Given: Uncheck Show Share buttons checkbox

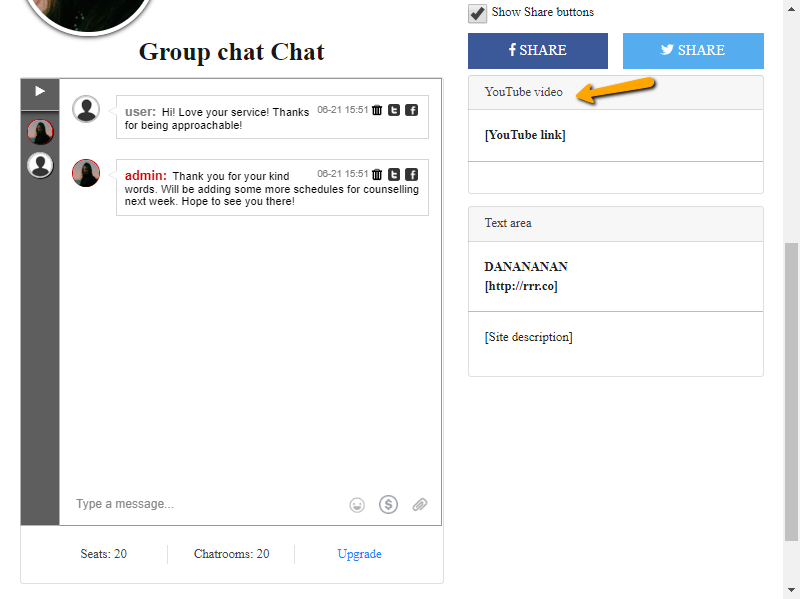Looking at the screenshot, I should (478, 13).
